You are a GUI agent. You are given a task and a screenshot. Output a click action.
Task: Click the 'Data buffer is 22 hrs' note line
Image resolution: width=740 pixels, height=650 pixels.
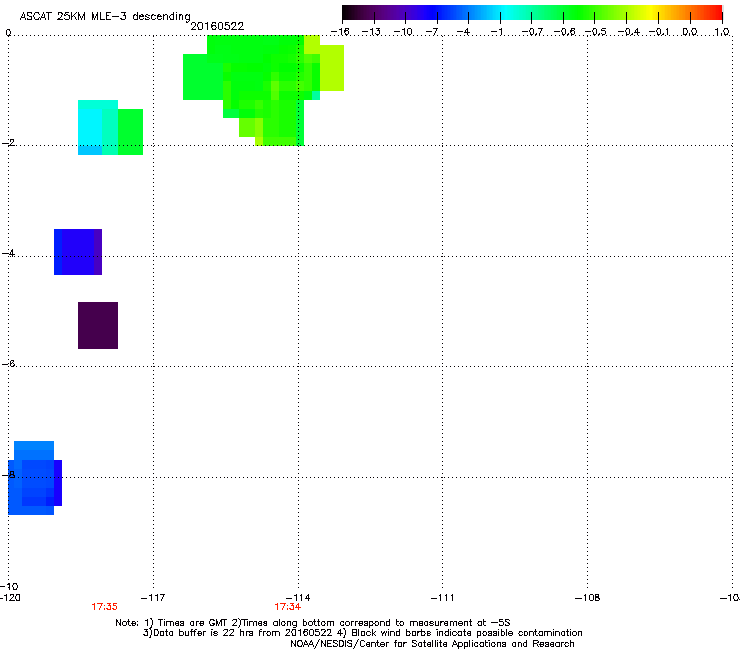coord(362,633)
